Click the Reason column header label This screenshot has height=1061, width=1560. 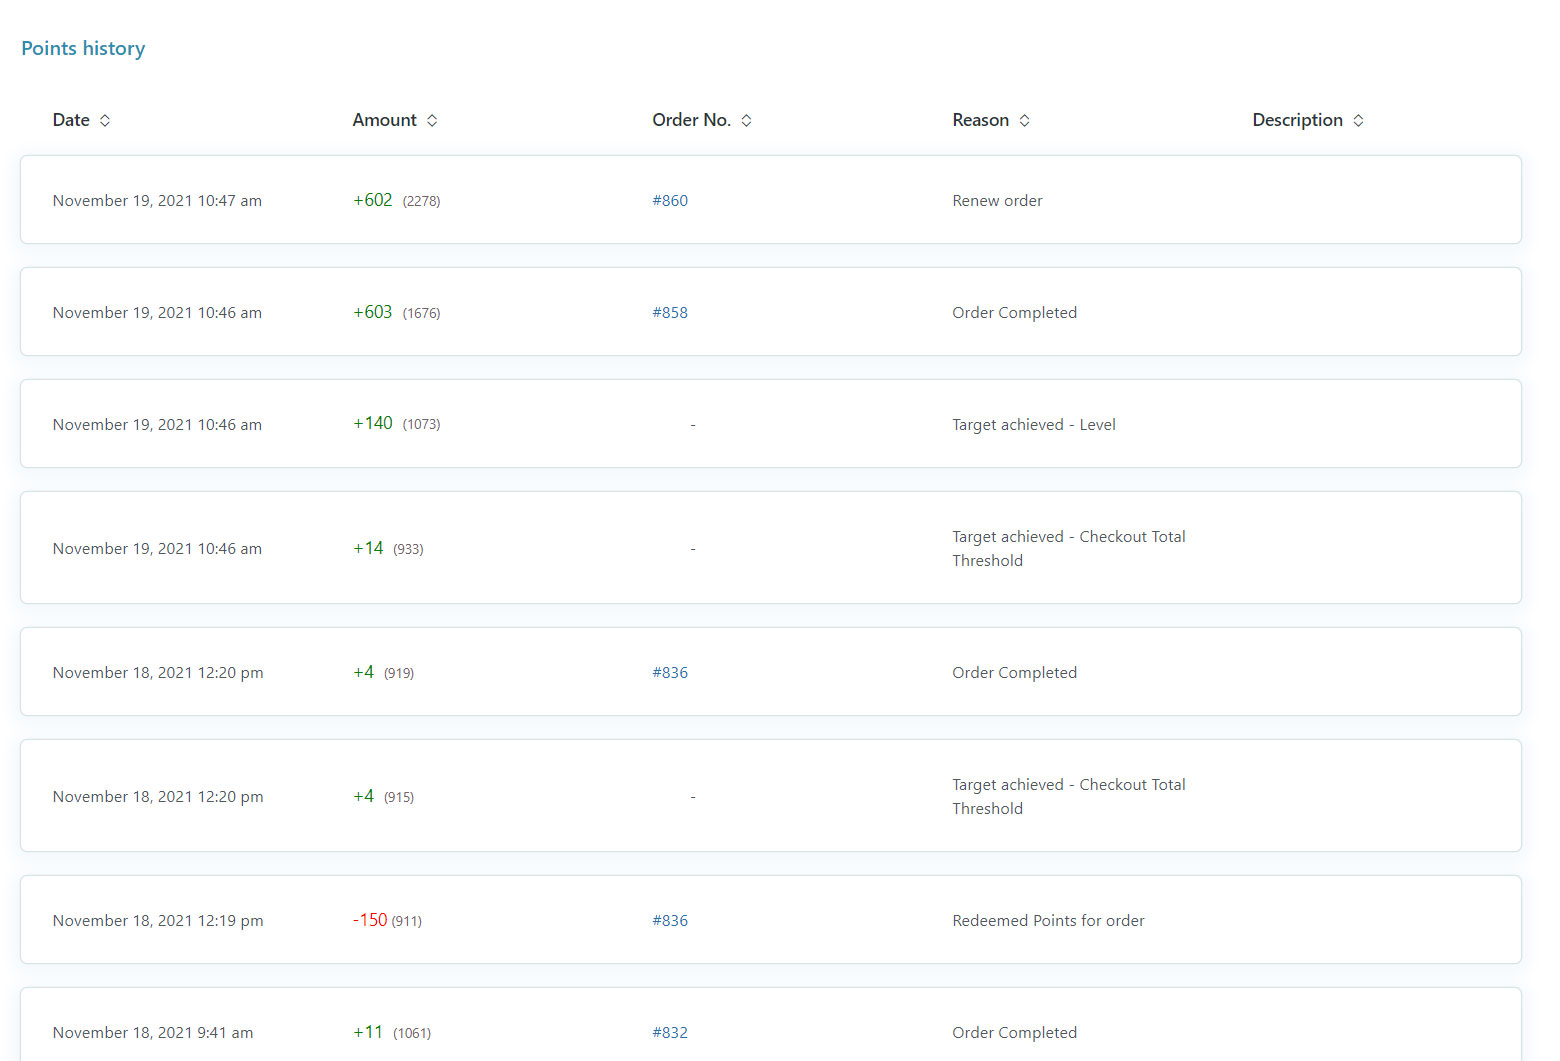point(980,120)
